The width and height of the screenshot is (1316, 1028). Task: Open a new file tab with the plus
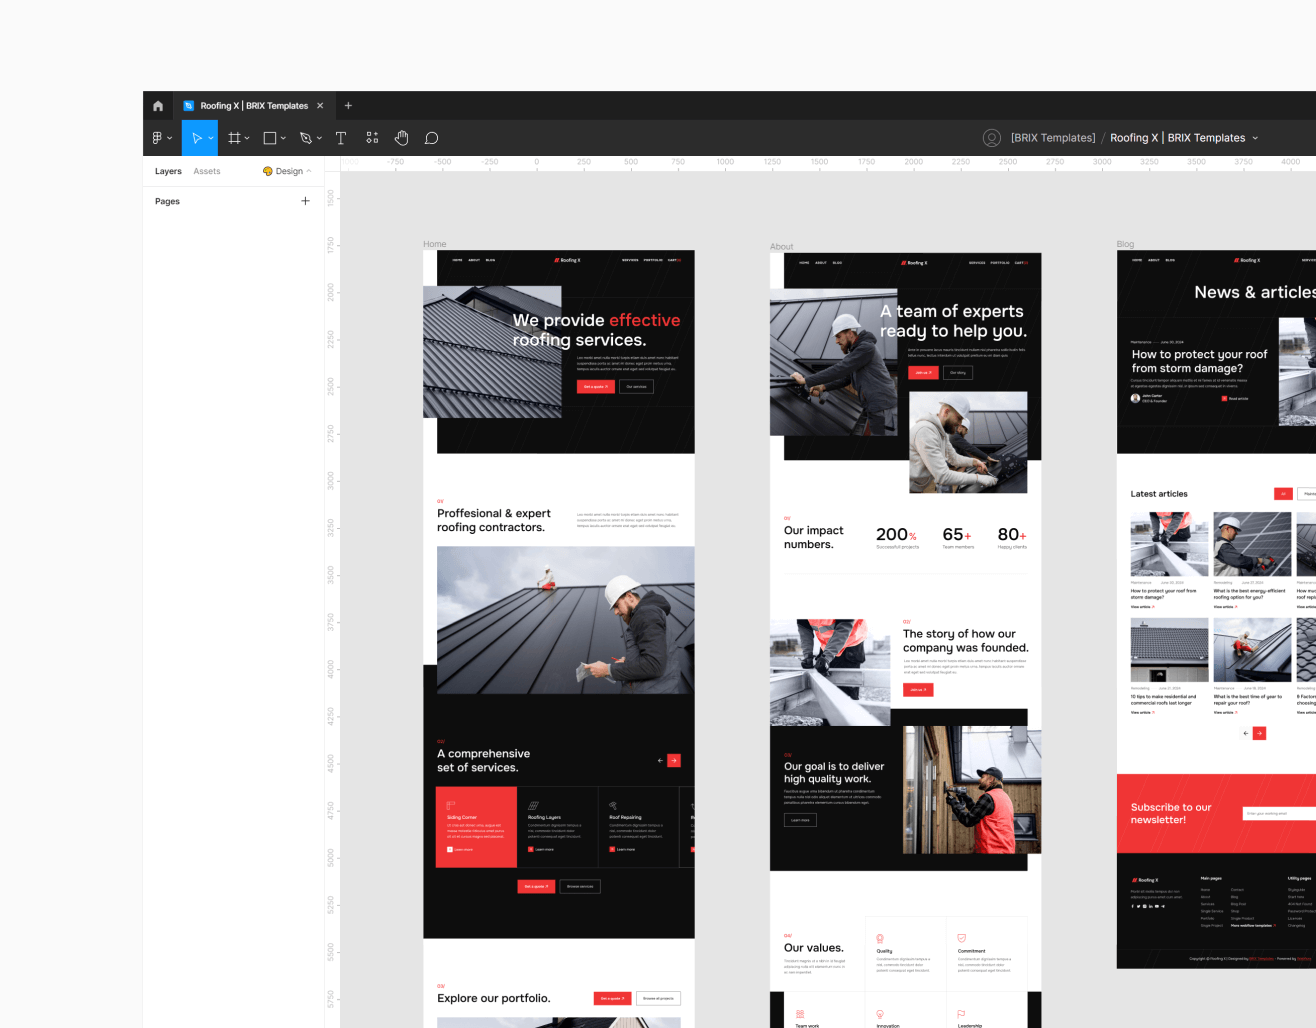pyautogui.click(x=348, y=105)
